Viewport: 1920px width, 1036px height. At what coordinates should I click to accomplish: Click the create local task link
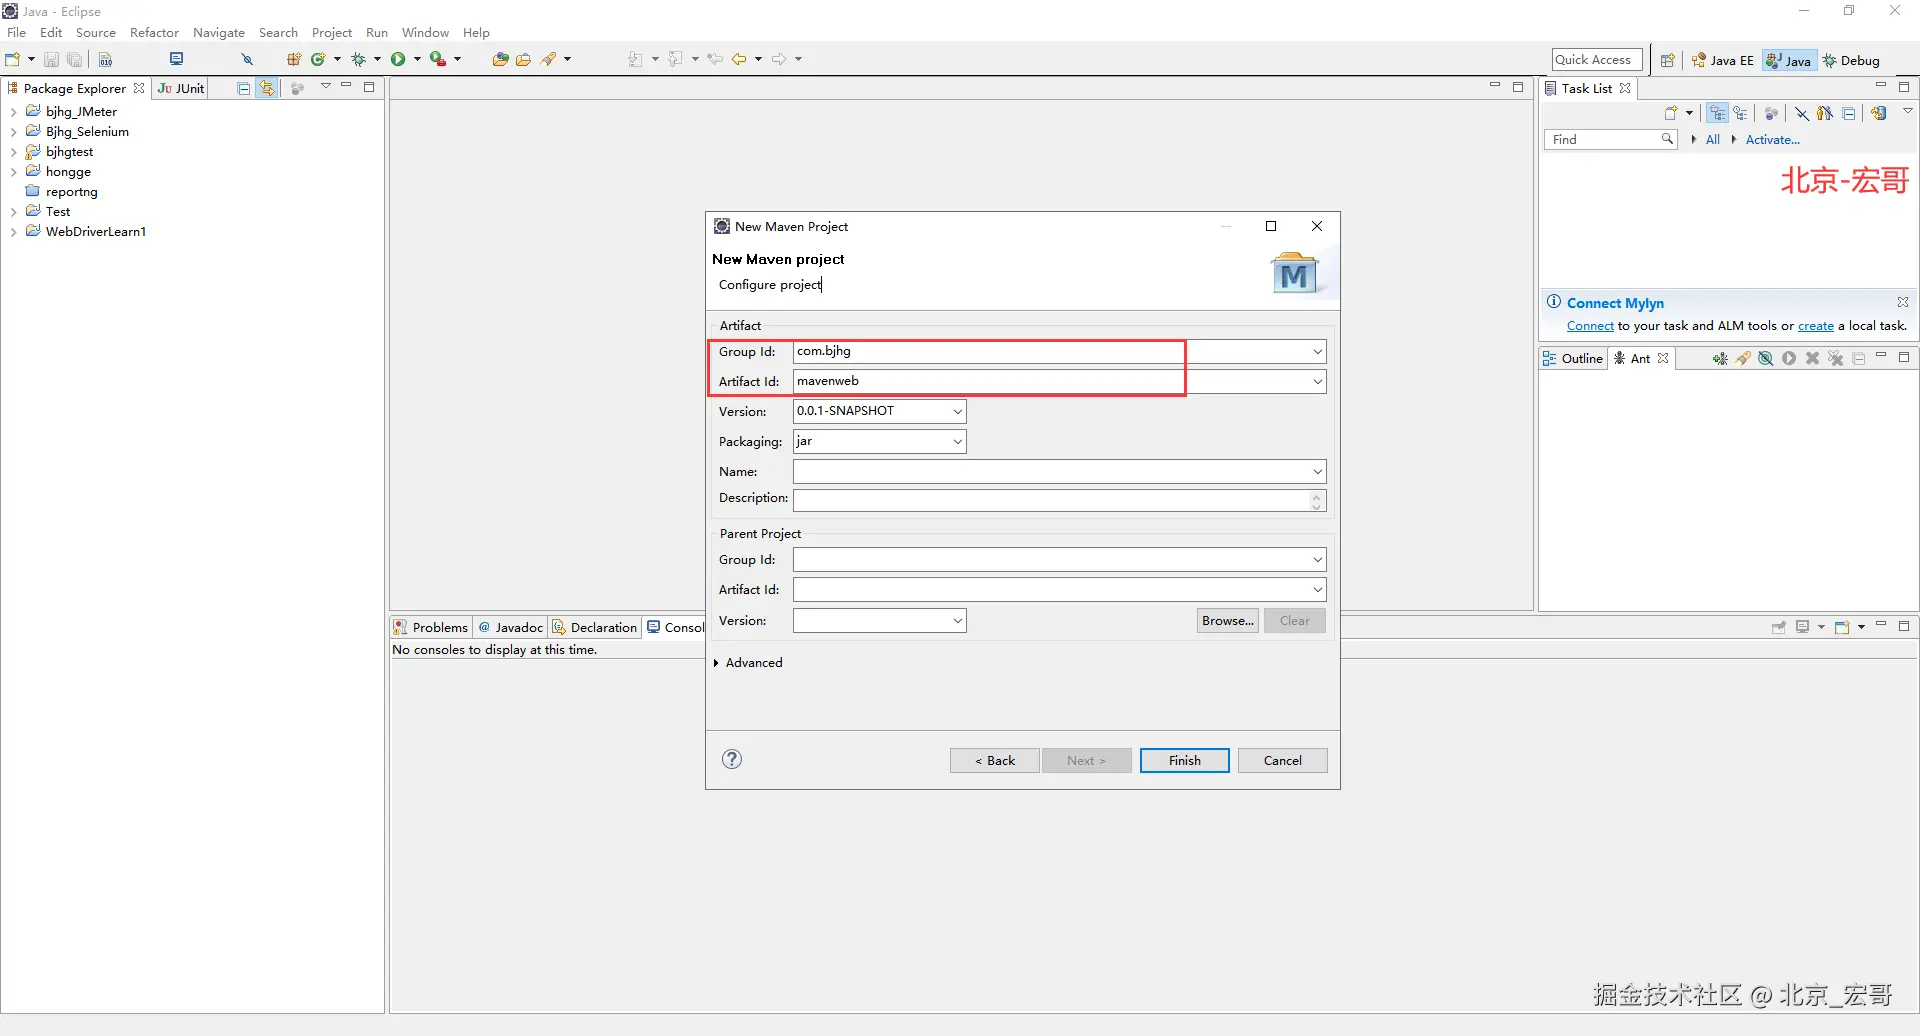click(1816, 326)
